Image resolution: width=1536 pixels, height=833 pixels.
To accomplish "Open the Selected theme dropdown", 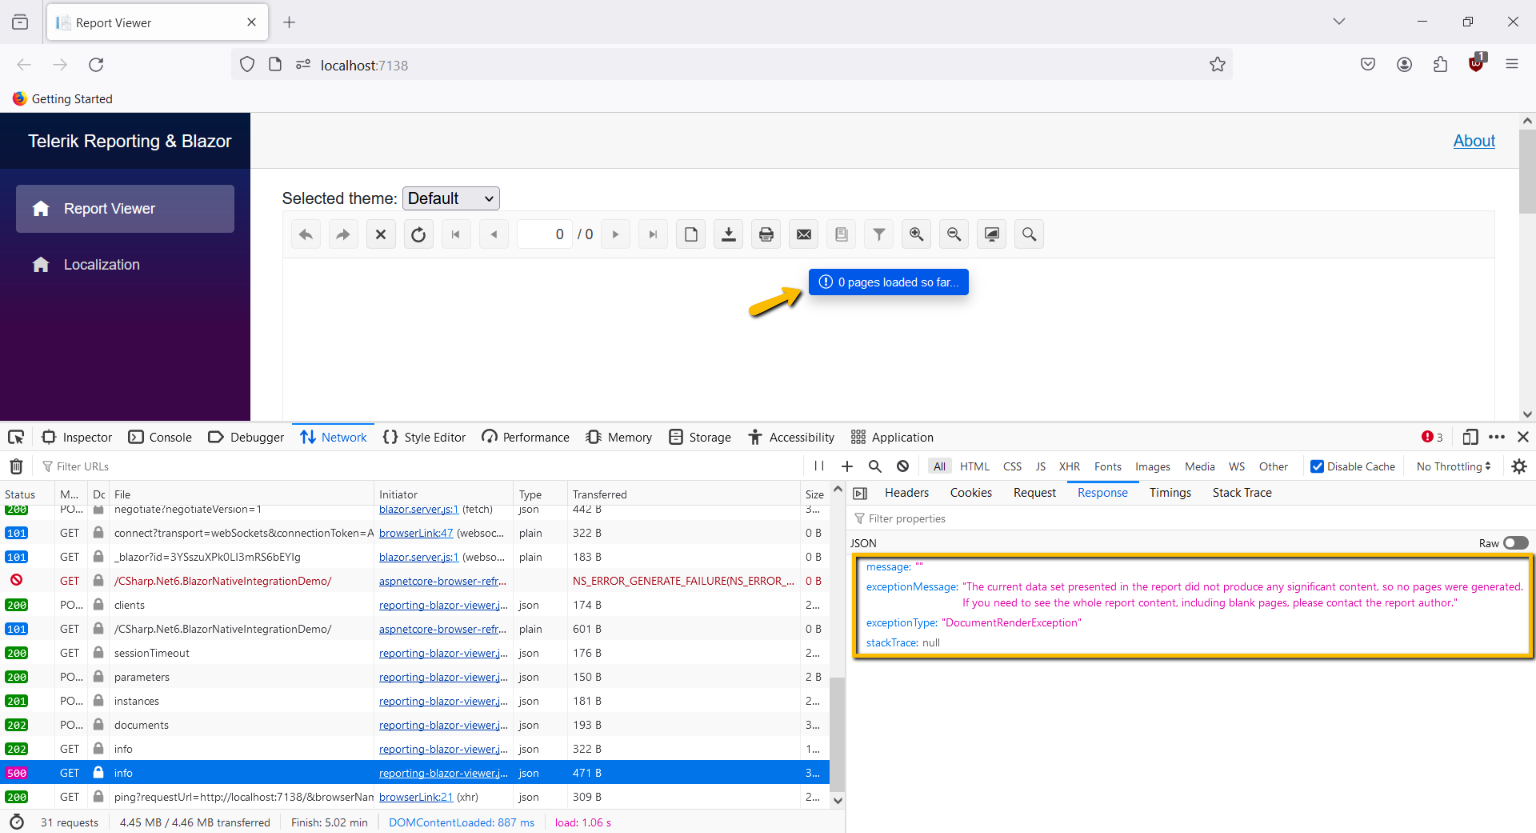I will tap(451, 198).
